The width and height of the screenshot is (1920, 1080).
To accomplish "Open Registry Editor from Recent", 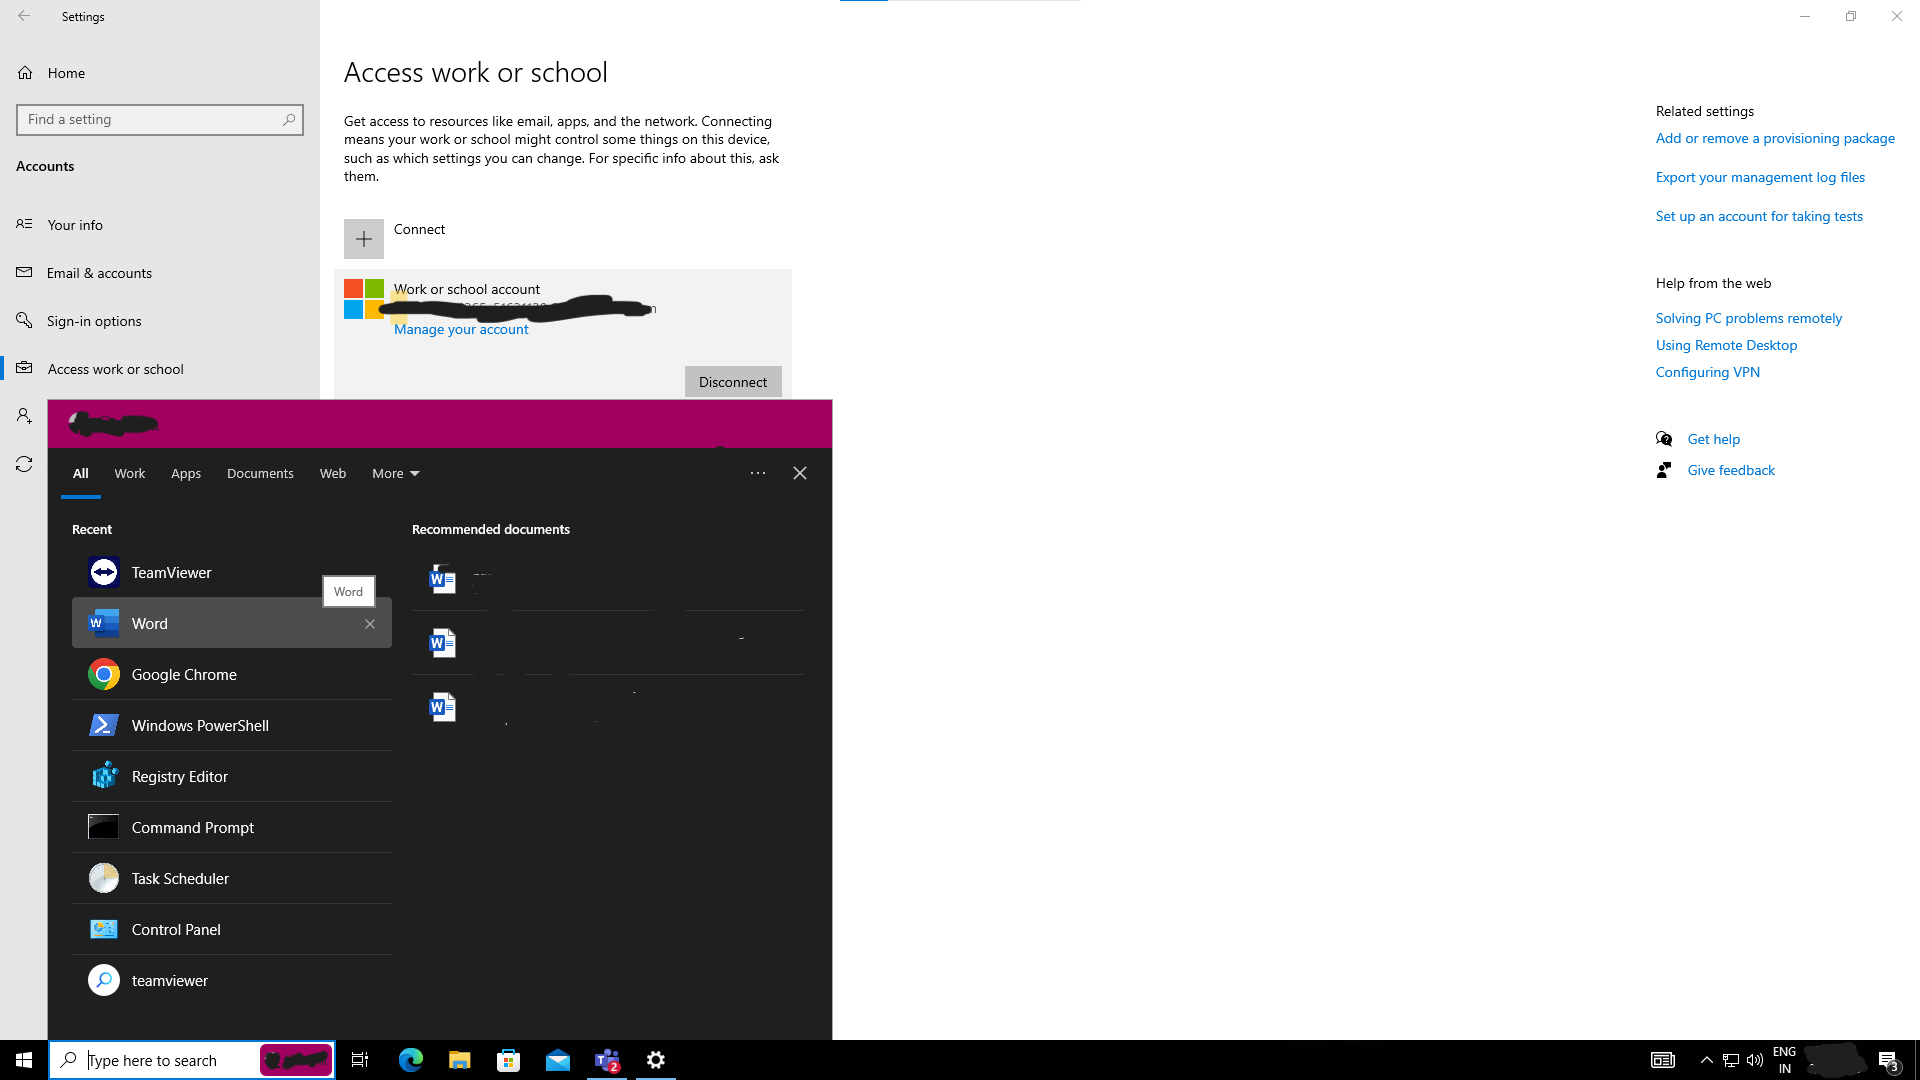I will (231, 776).
